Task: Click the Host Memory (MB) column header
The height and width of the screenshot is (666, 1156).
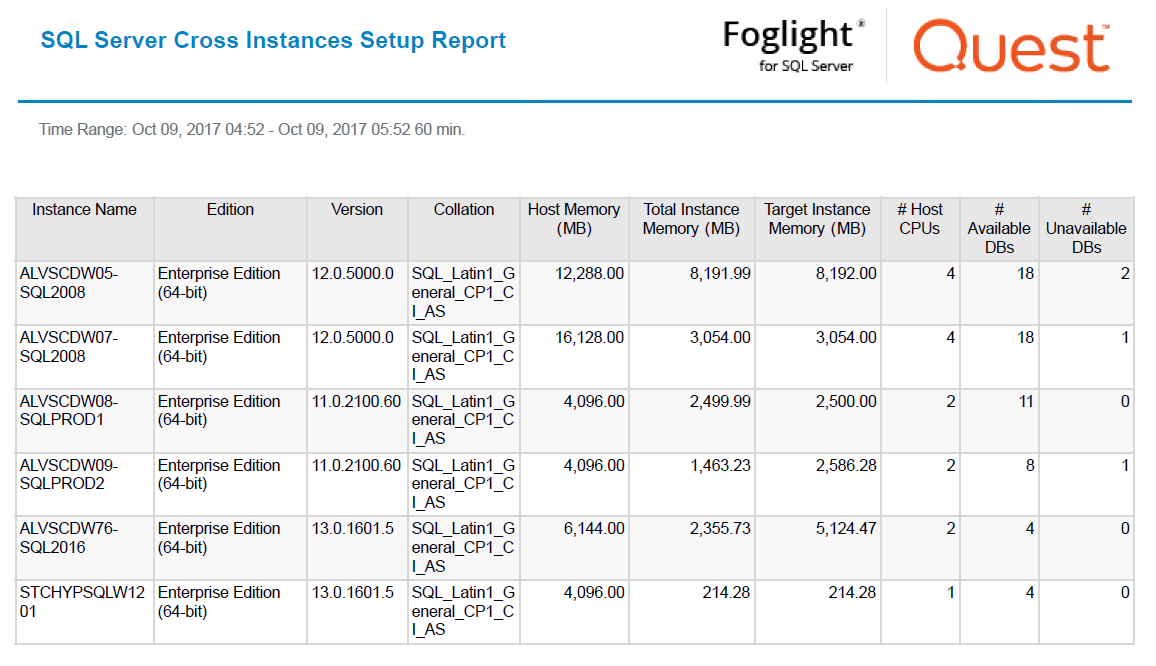Action: 574,219
